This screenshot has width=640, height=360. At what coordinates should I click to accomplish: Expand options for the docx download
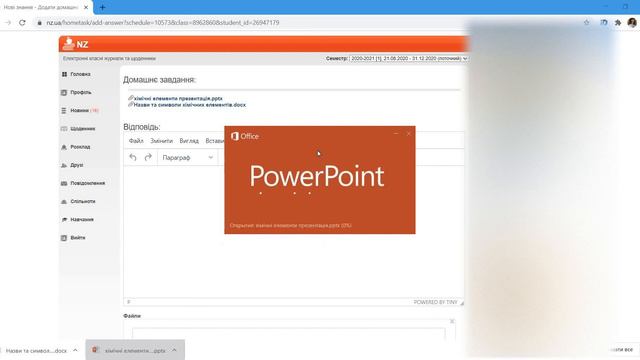(75, 350)
